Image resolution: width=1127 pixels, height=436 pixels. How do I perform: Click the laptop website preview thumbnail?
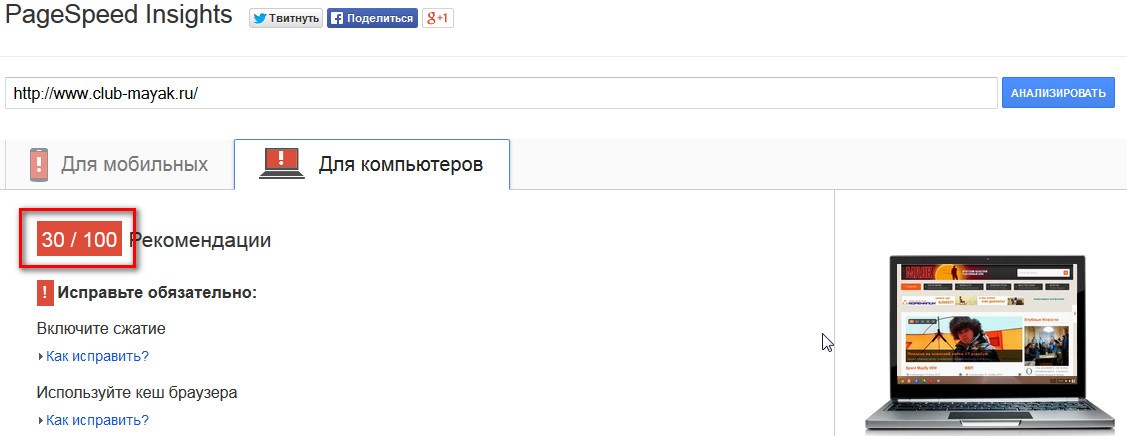coord(986,343)
